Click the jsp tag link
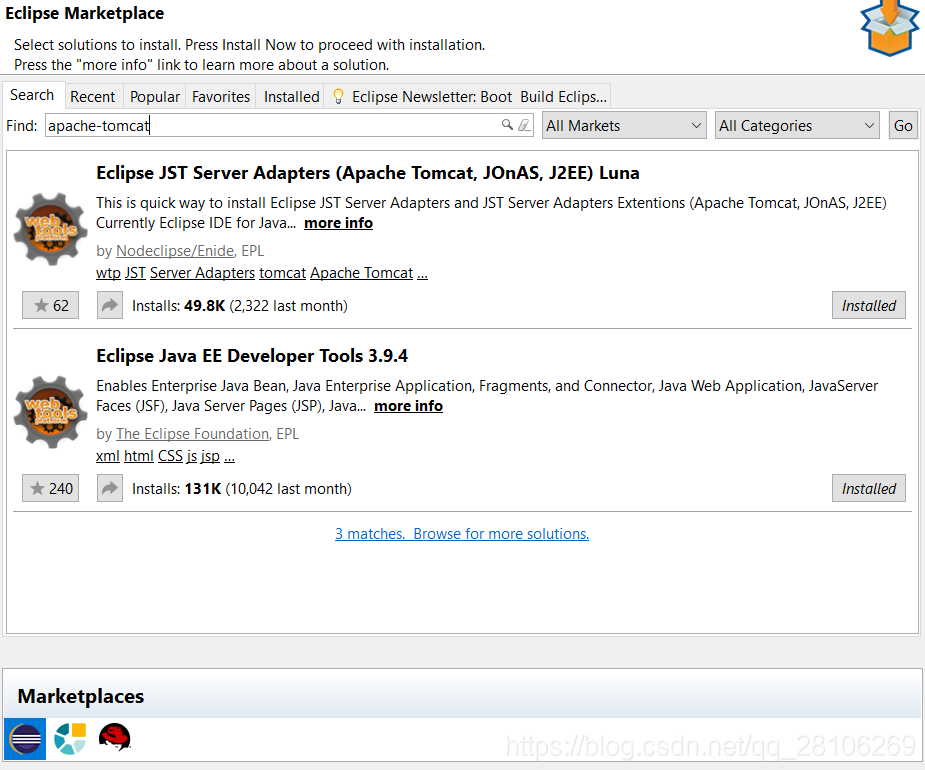 click(x=210, y=456)
